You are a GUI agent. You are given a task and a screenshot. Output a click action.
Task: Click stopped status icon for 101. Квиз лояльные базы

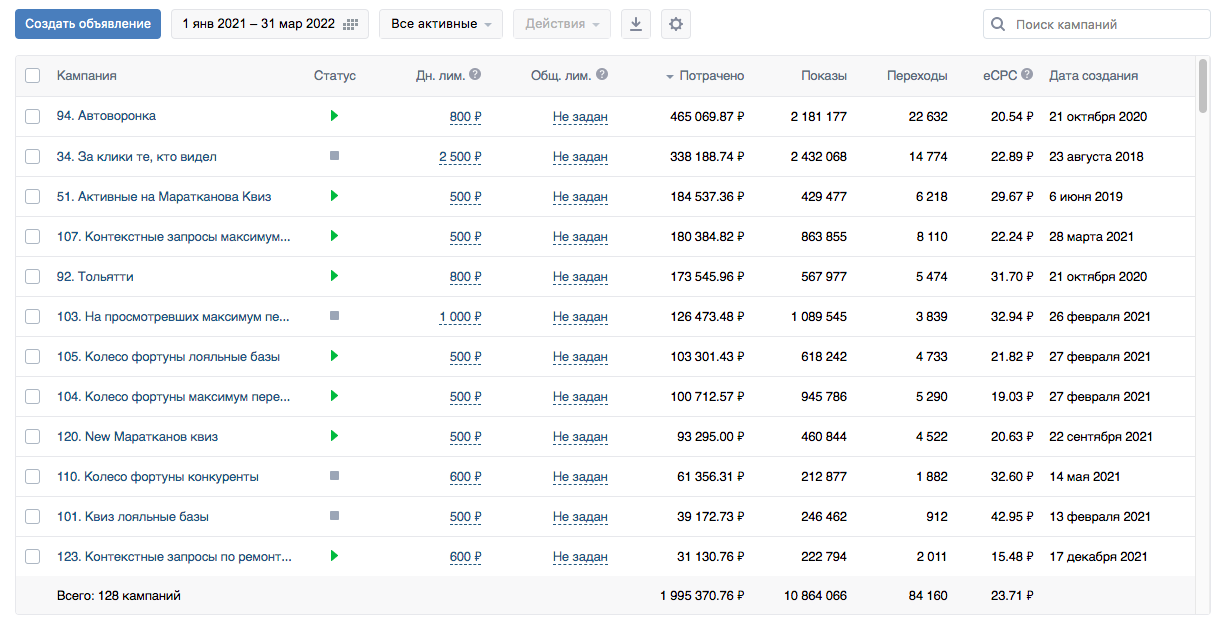[x=334, y=516]
